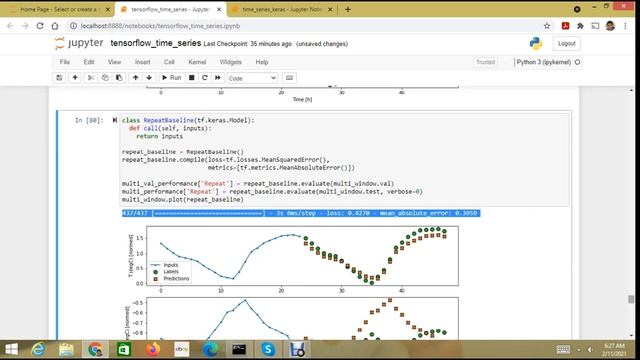Copy selected cells icon
The height and width of the screenshot is (360, 640).
pyautogui.click(x=105, y=78)
